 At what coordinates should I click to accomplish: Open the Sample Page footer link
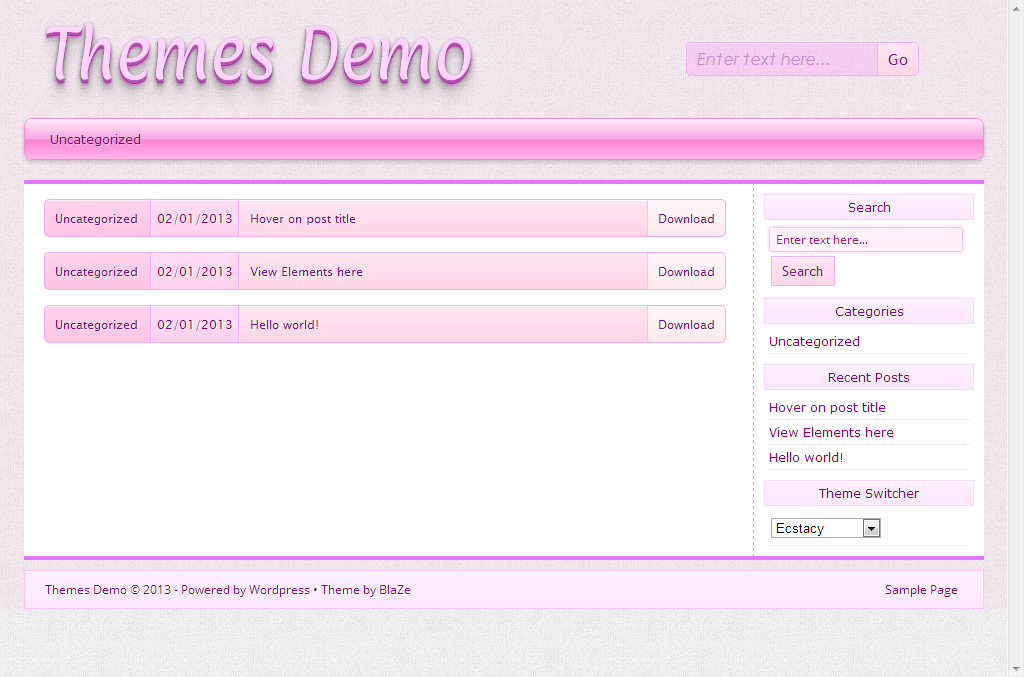pos(921,590)
